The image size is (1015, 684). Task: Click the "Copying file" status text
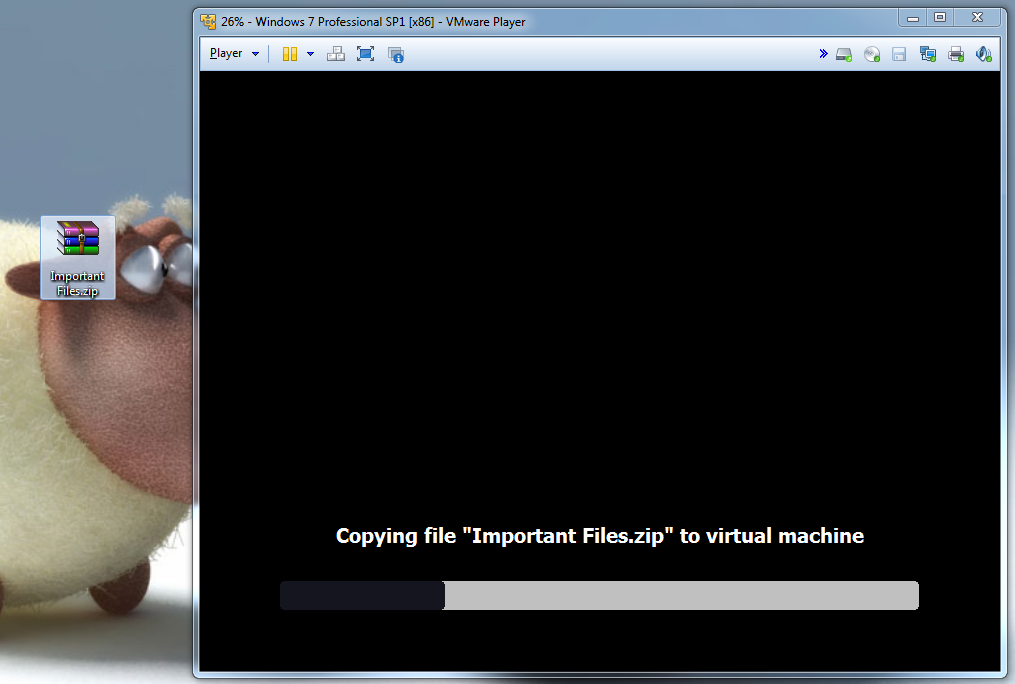(x=599, y=536)
